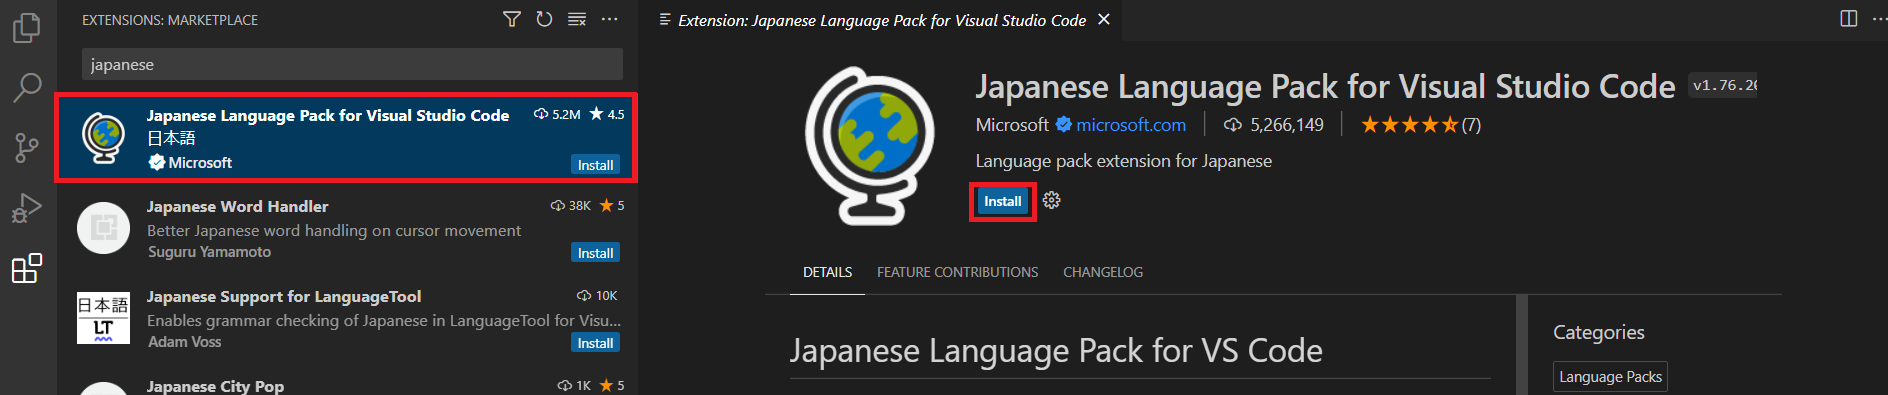This screenshot has width=1888, height=395.
Task: Click the 5.2M download count in list
Action: point(557,114)
